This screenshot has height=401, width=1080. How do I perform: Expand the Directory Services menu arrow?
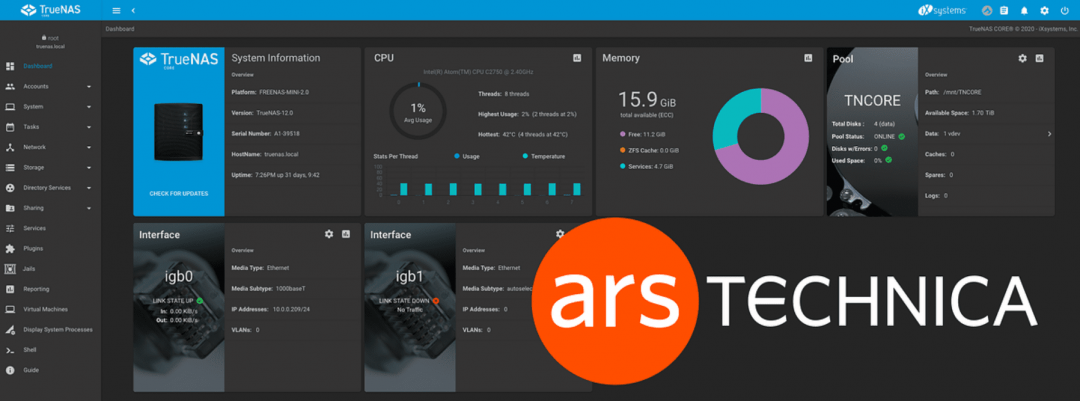click(89, 187)
